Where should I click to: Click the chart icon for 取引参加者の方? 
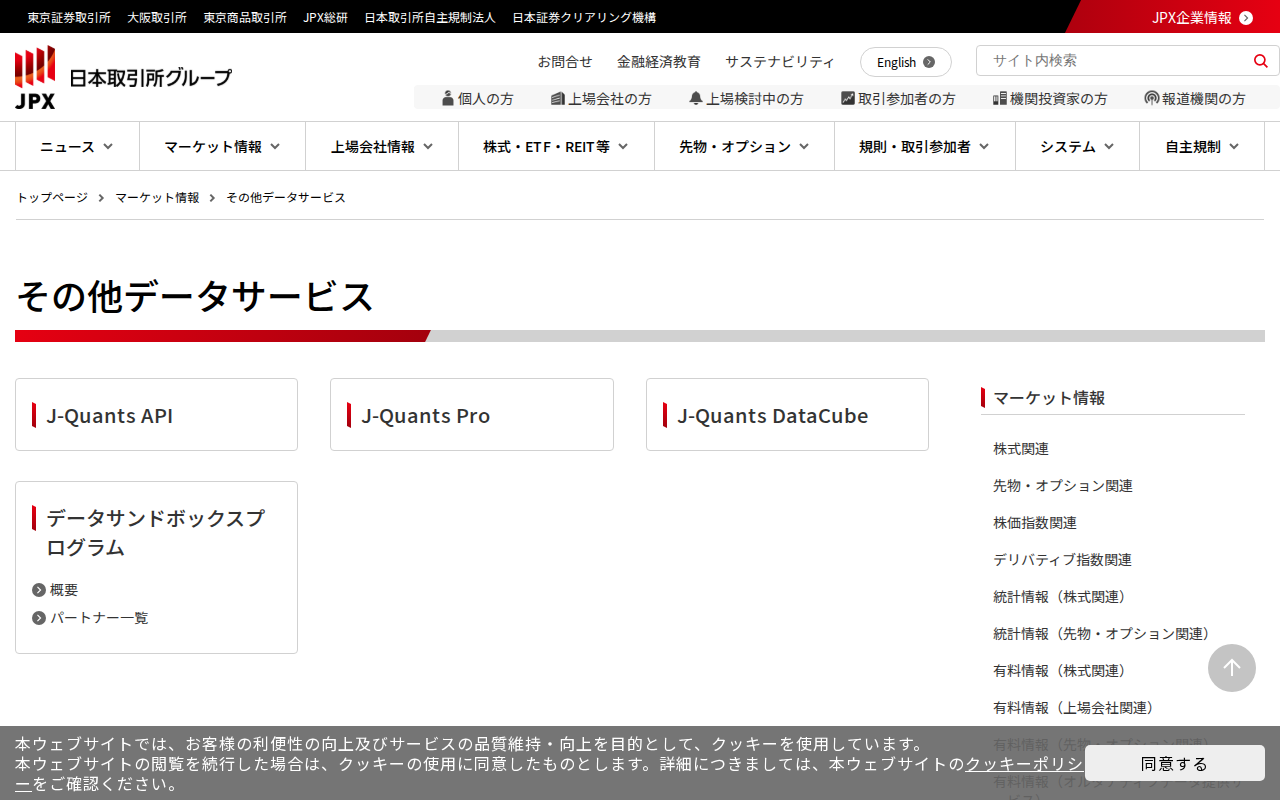(848, 98)
